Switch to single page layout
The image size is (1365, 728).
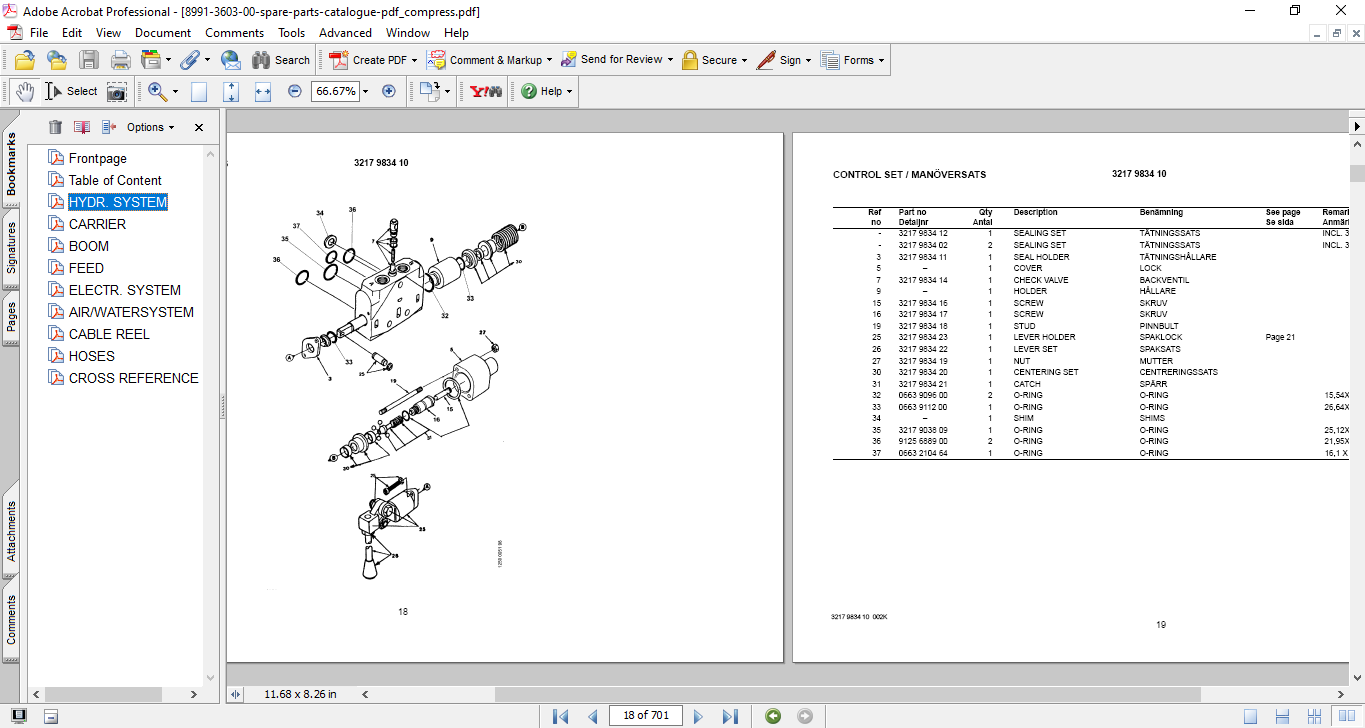coord(1250,716)
